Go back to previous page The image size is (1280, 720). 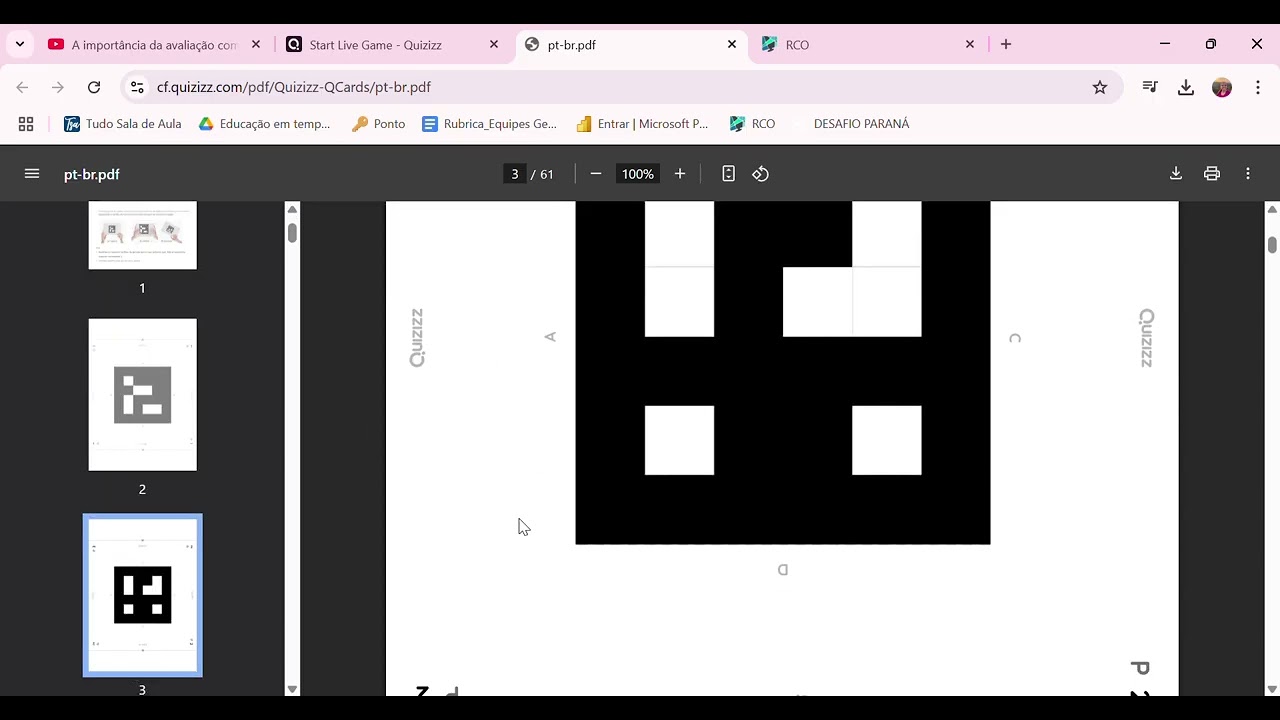point(22,88)
